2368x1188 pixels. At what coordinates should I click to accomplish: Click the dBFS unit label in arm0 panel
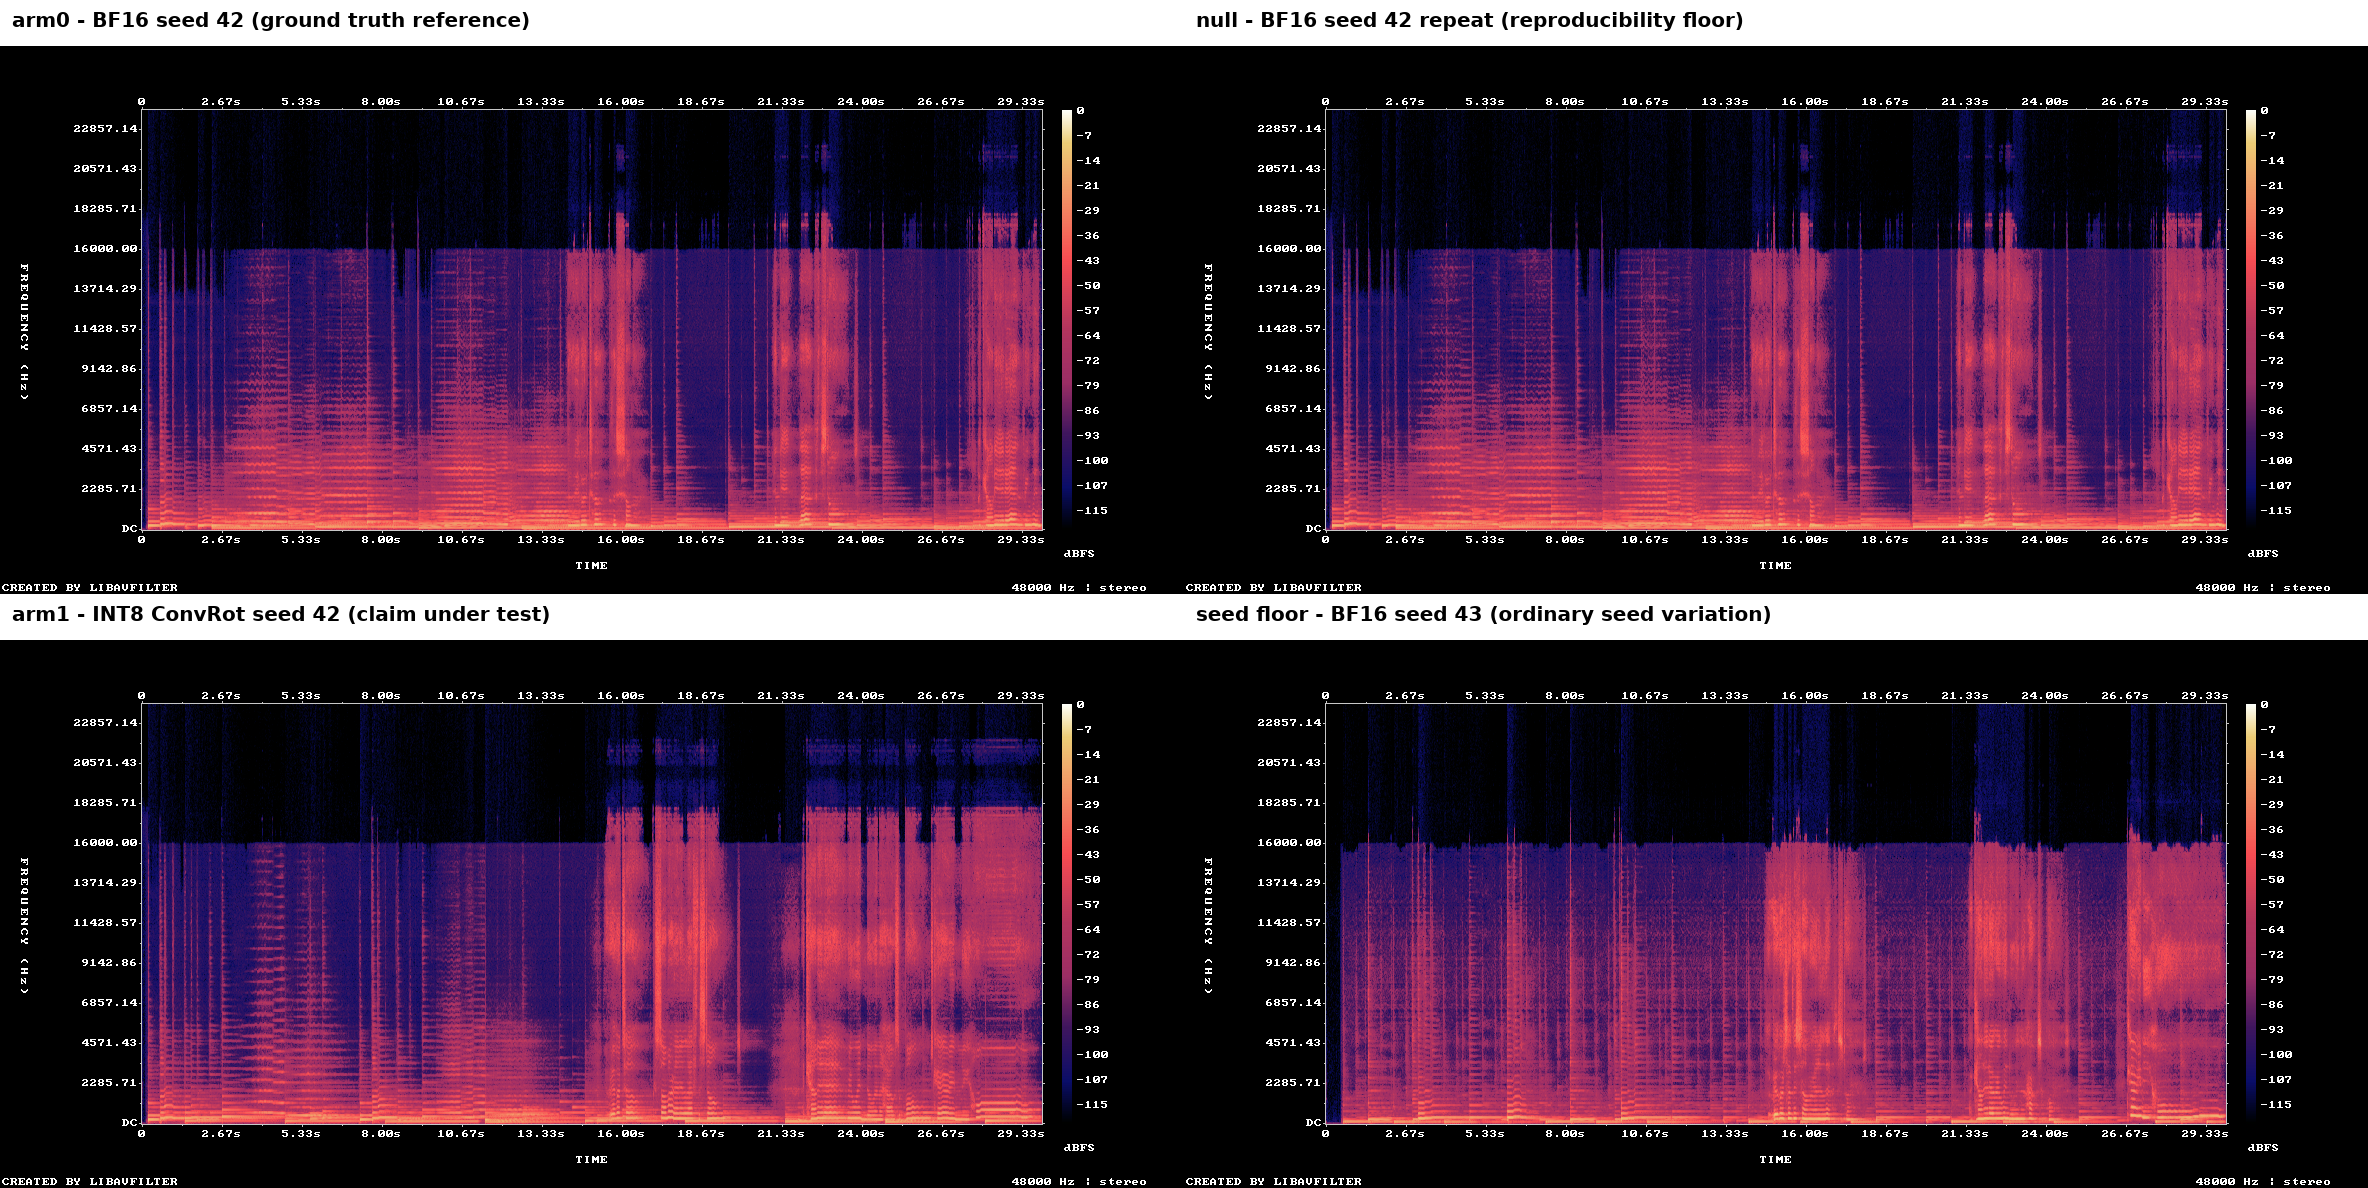[x=1079, y=553]
